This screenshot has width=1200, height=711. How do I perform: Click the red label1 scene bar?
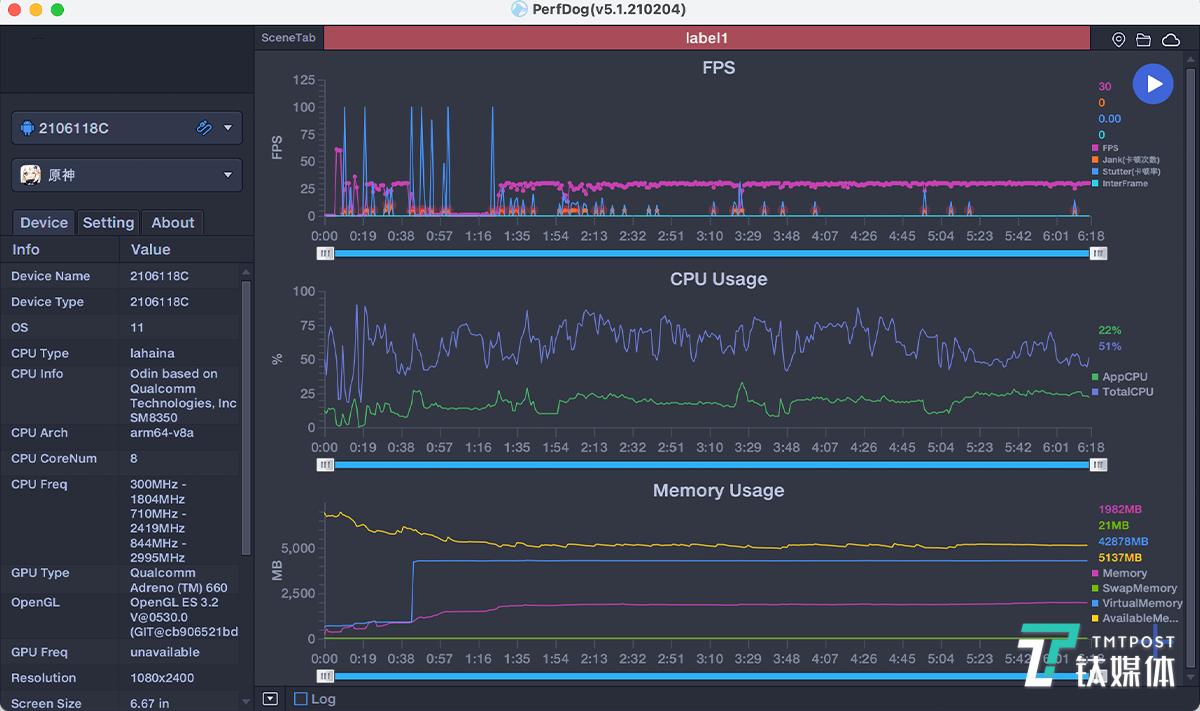(x=706, y=38)
